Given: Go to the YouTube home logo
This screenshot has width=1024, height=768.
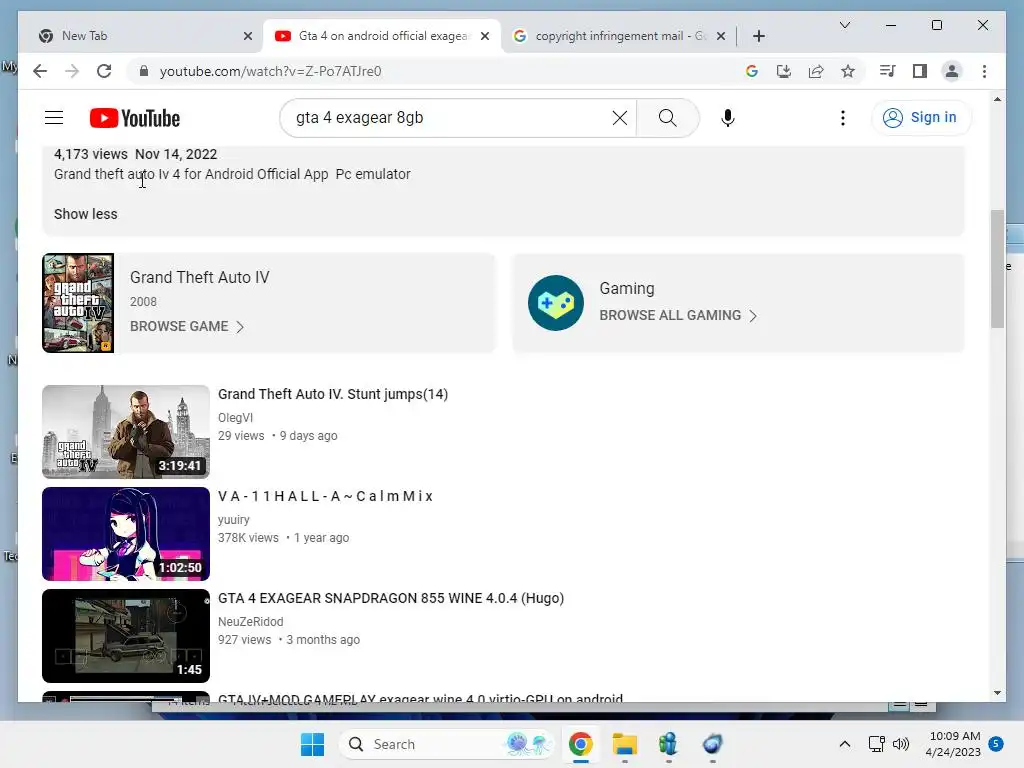Looking at the screenshot, I should (135, 118).
